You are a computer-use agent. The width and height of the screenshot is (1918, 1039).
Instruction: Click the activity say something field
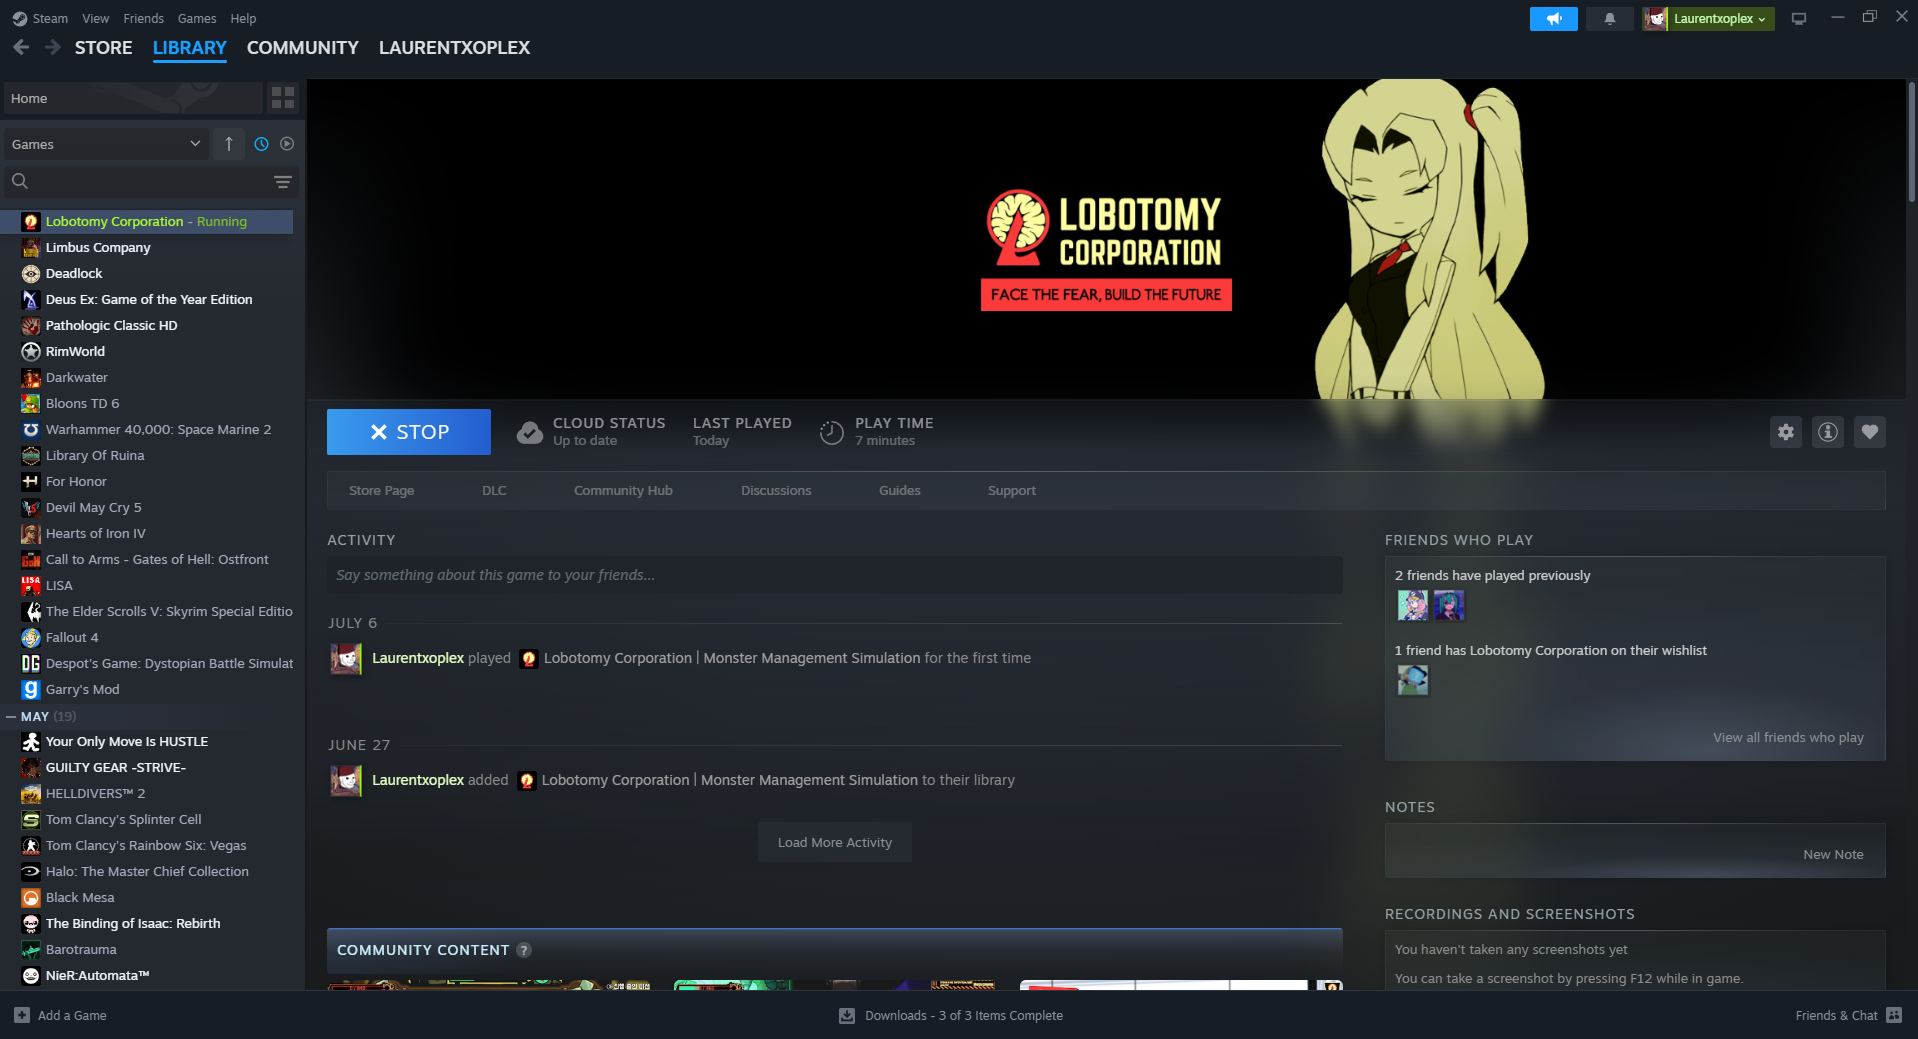834,575
